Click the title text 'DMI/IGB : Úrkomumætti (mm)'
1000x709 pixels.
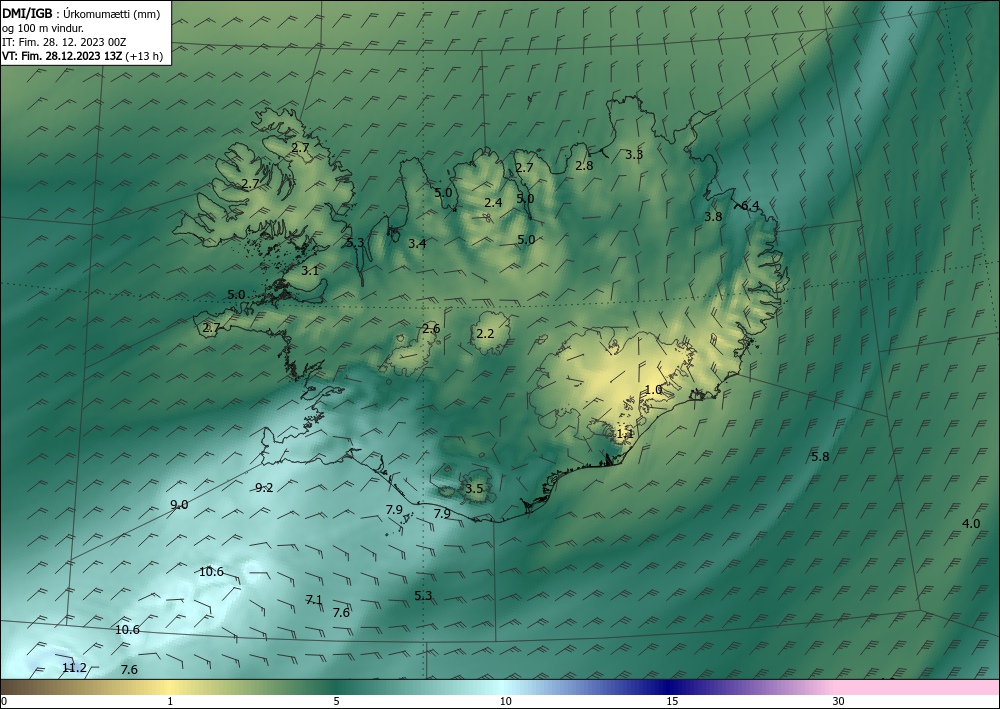point(81,14)
